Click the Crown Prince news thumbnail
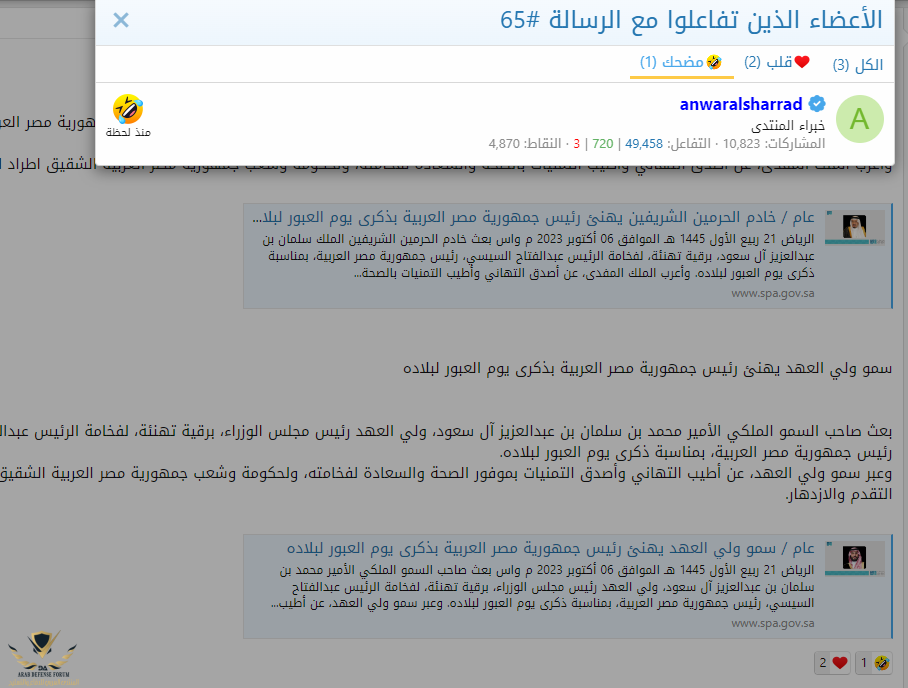Screen dimensions: 908x688 [x=854, y=558]
